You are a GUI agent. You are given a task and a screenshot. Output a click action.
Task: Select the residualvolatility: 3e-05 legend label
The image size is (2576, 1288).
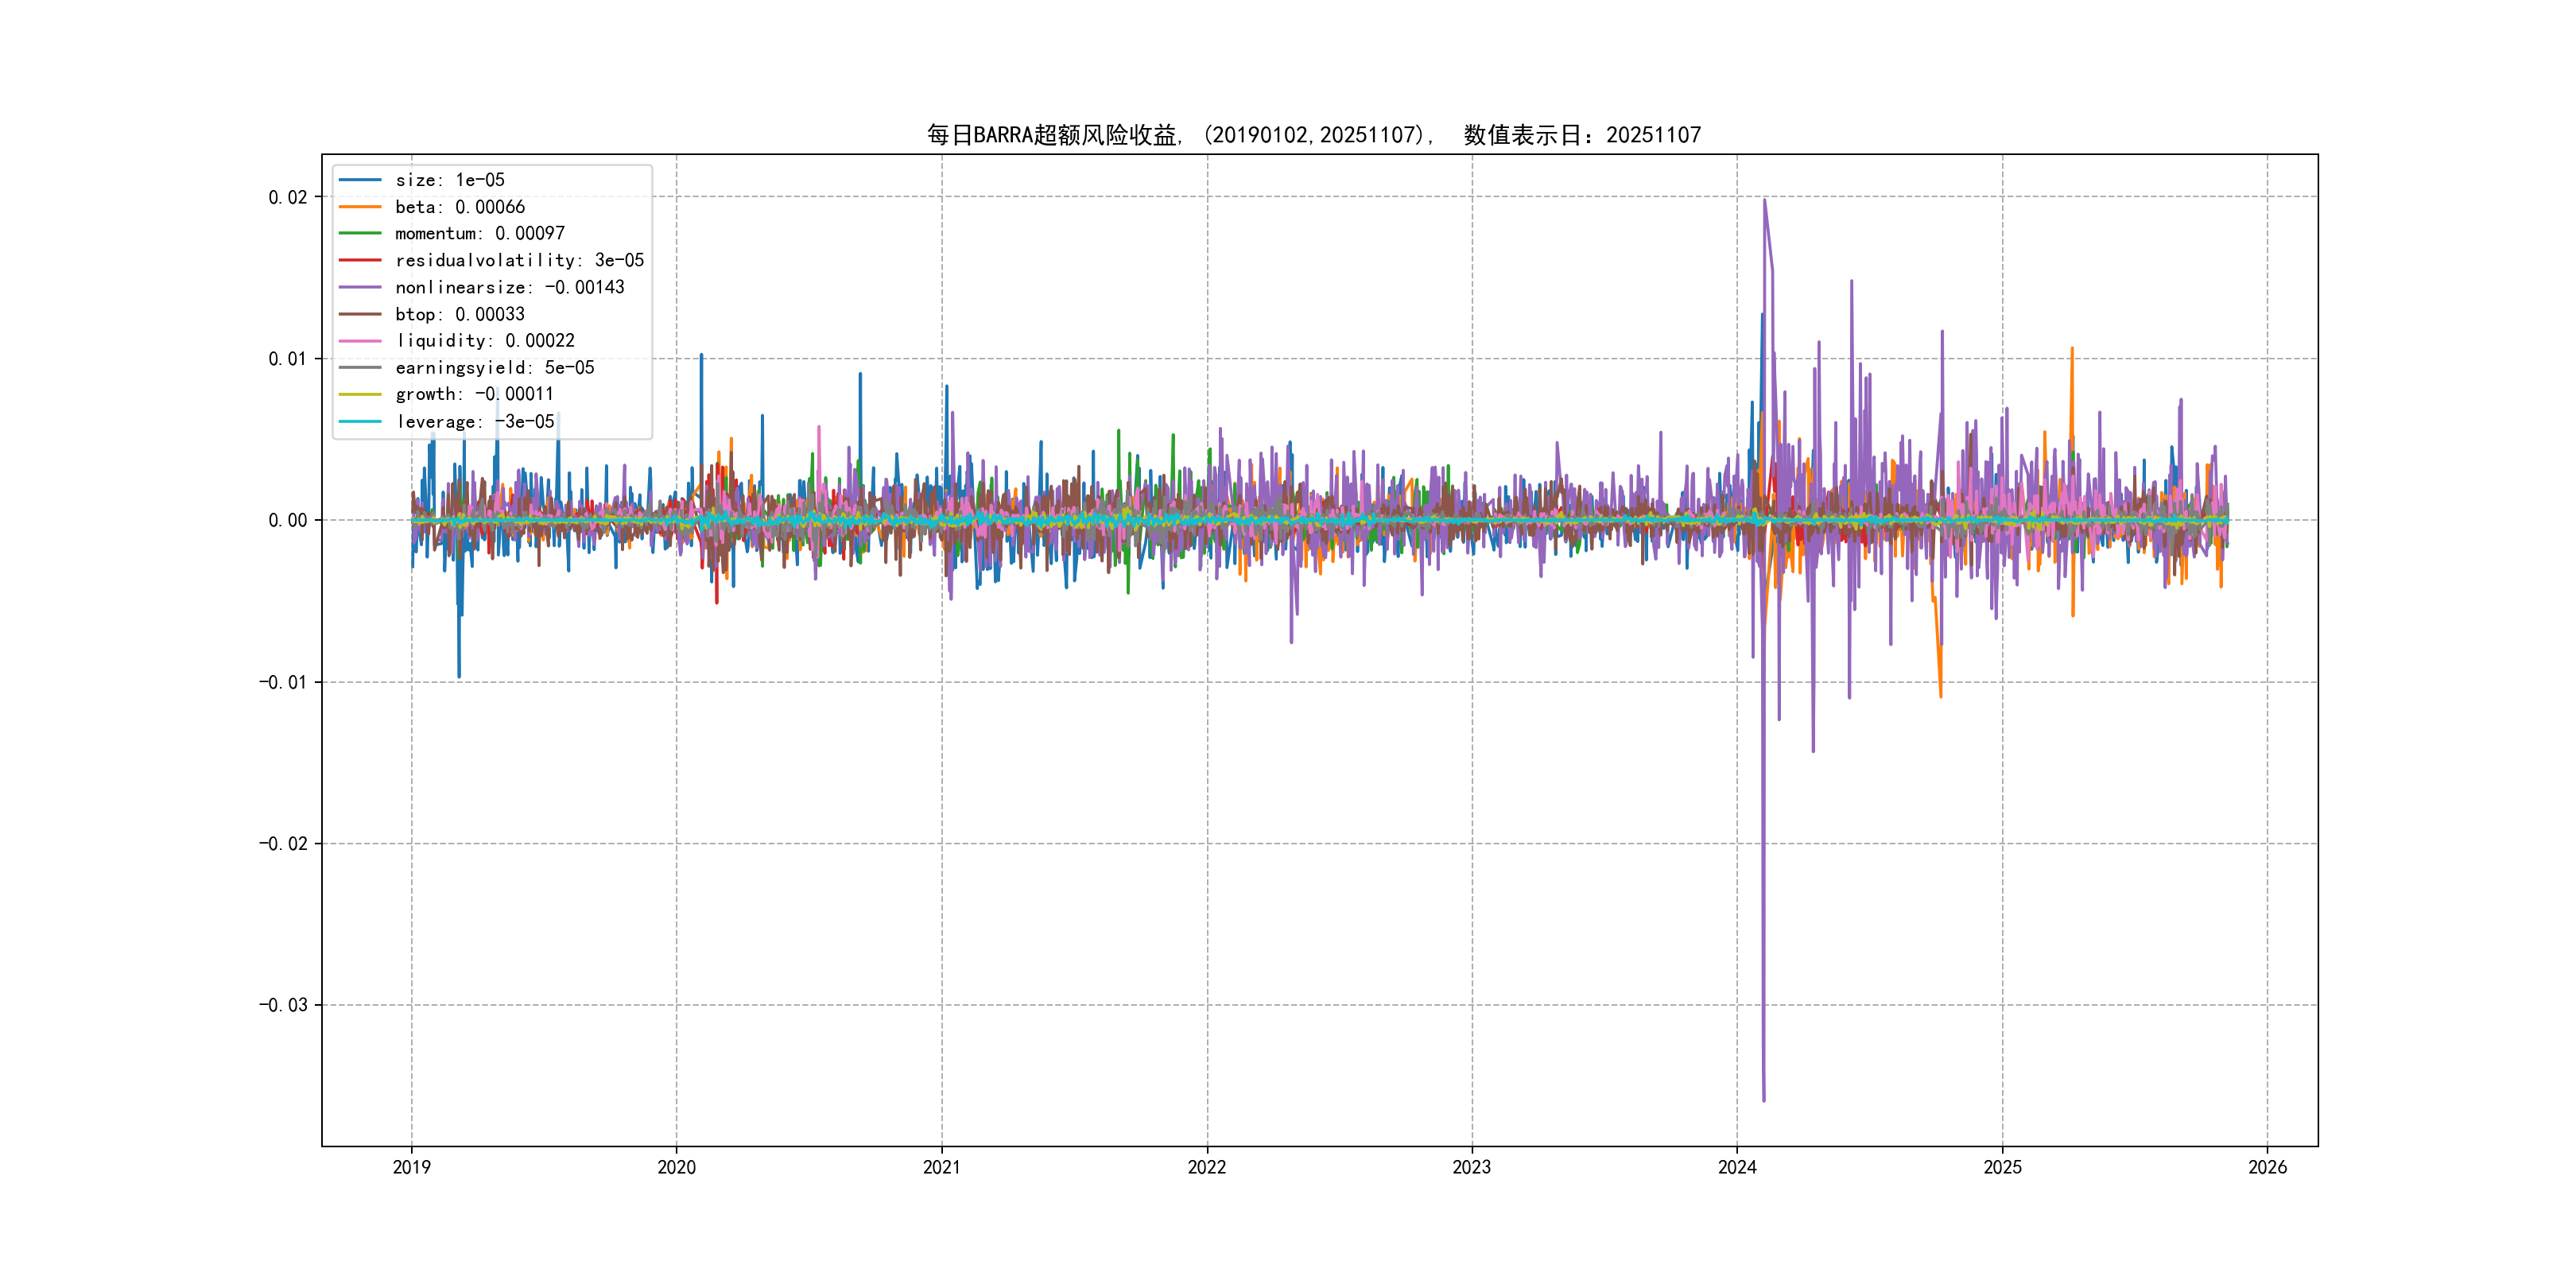tap(519, 260)
